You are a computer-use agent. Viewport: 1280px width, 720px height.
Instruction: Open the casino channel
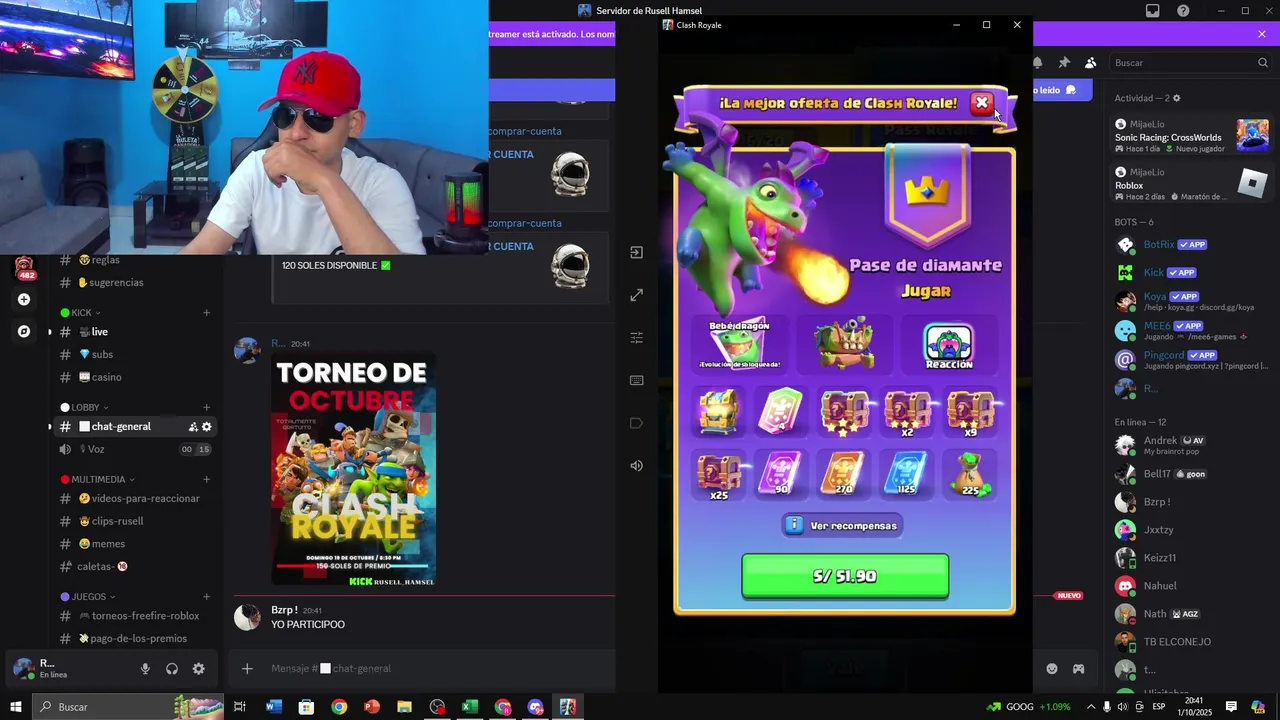(134, 377)
